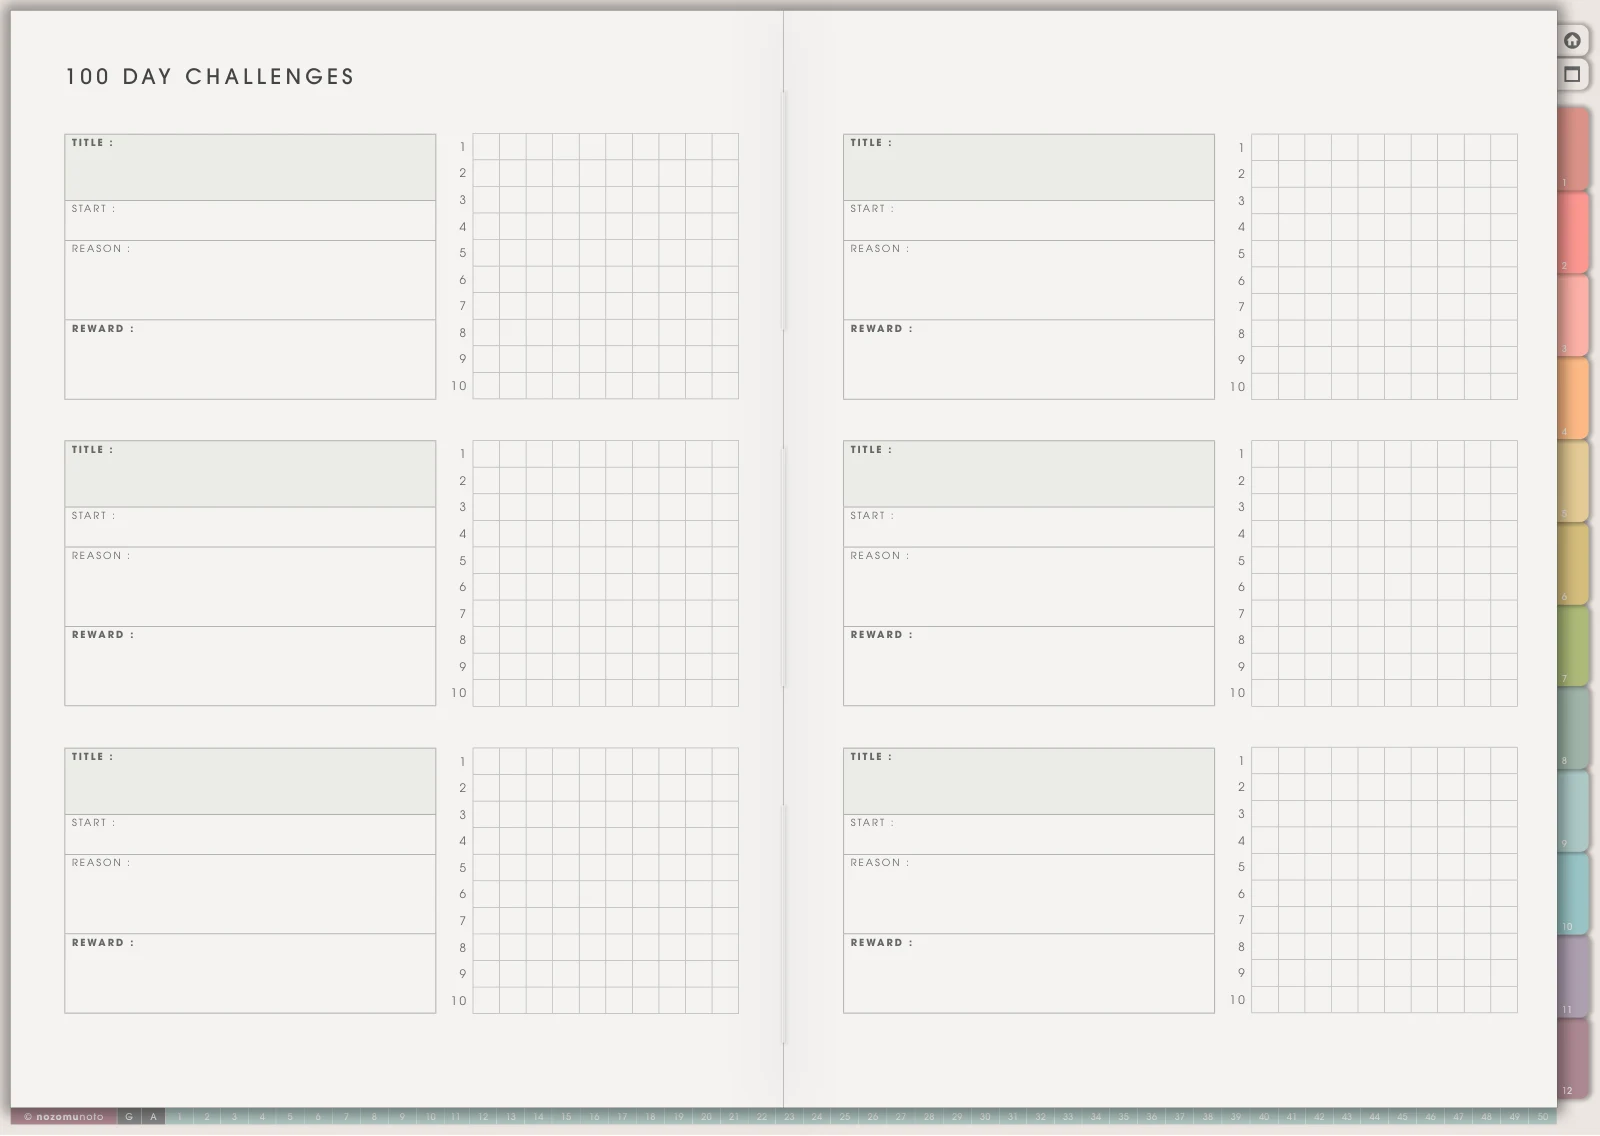Click first cell of top-left tracker row 1
Screen dimensions: 1600x1136
tap(486, 147)
